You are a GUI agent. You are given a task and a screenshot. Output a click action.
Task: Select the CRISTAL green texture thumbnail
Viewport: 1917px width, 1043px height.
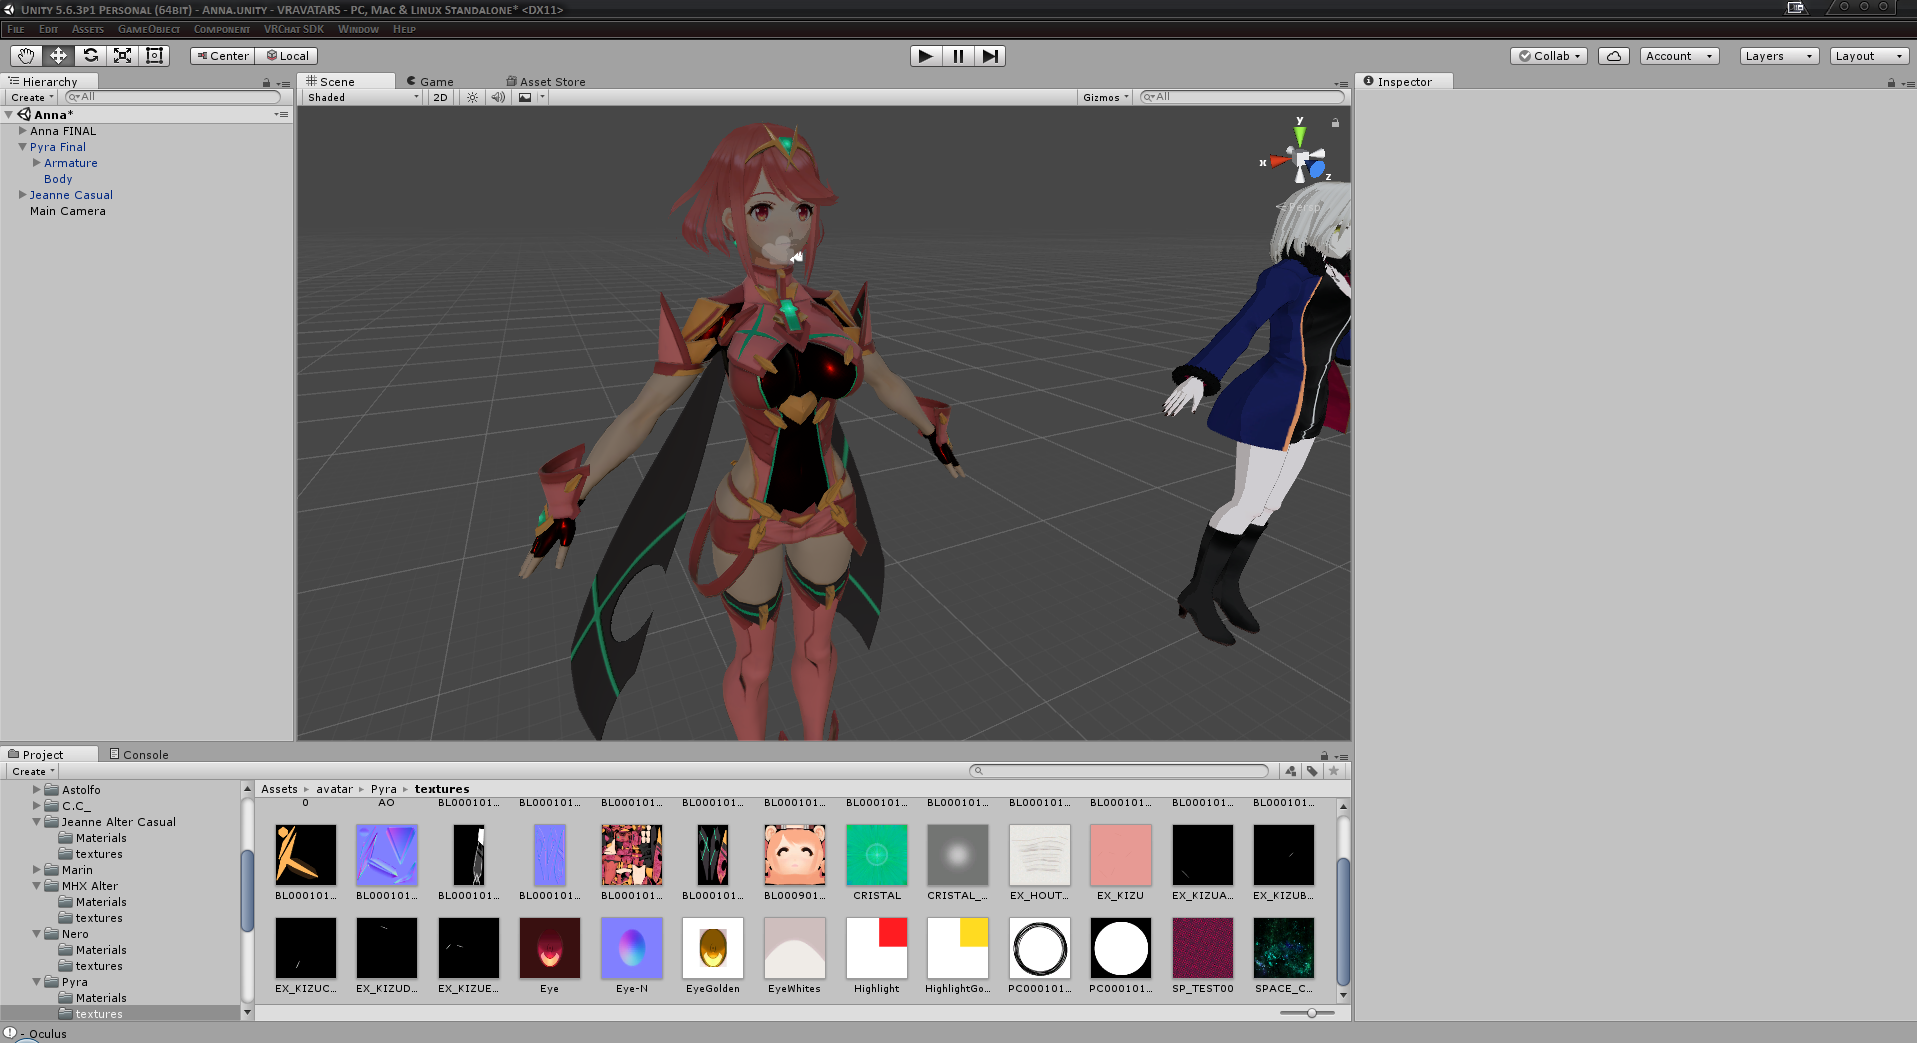click(877, 855)
